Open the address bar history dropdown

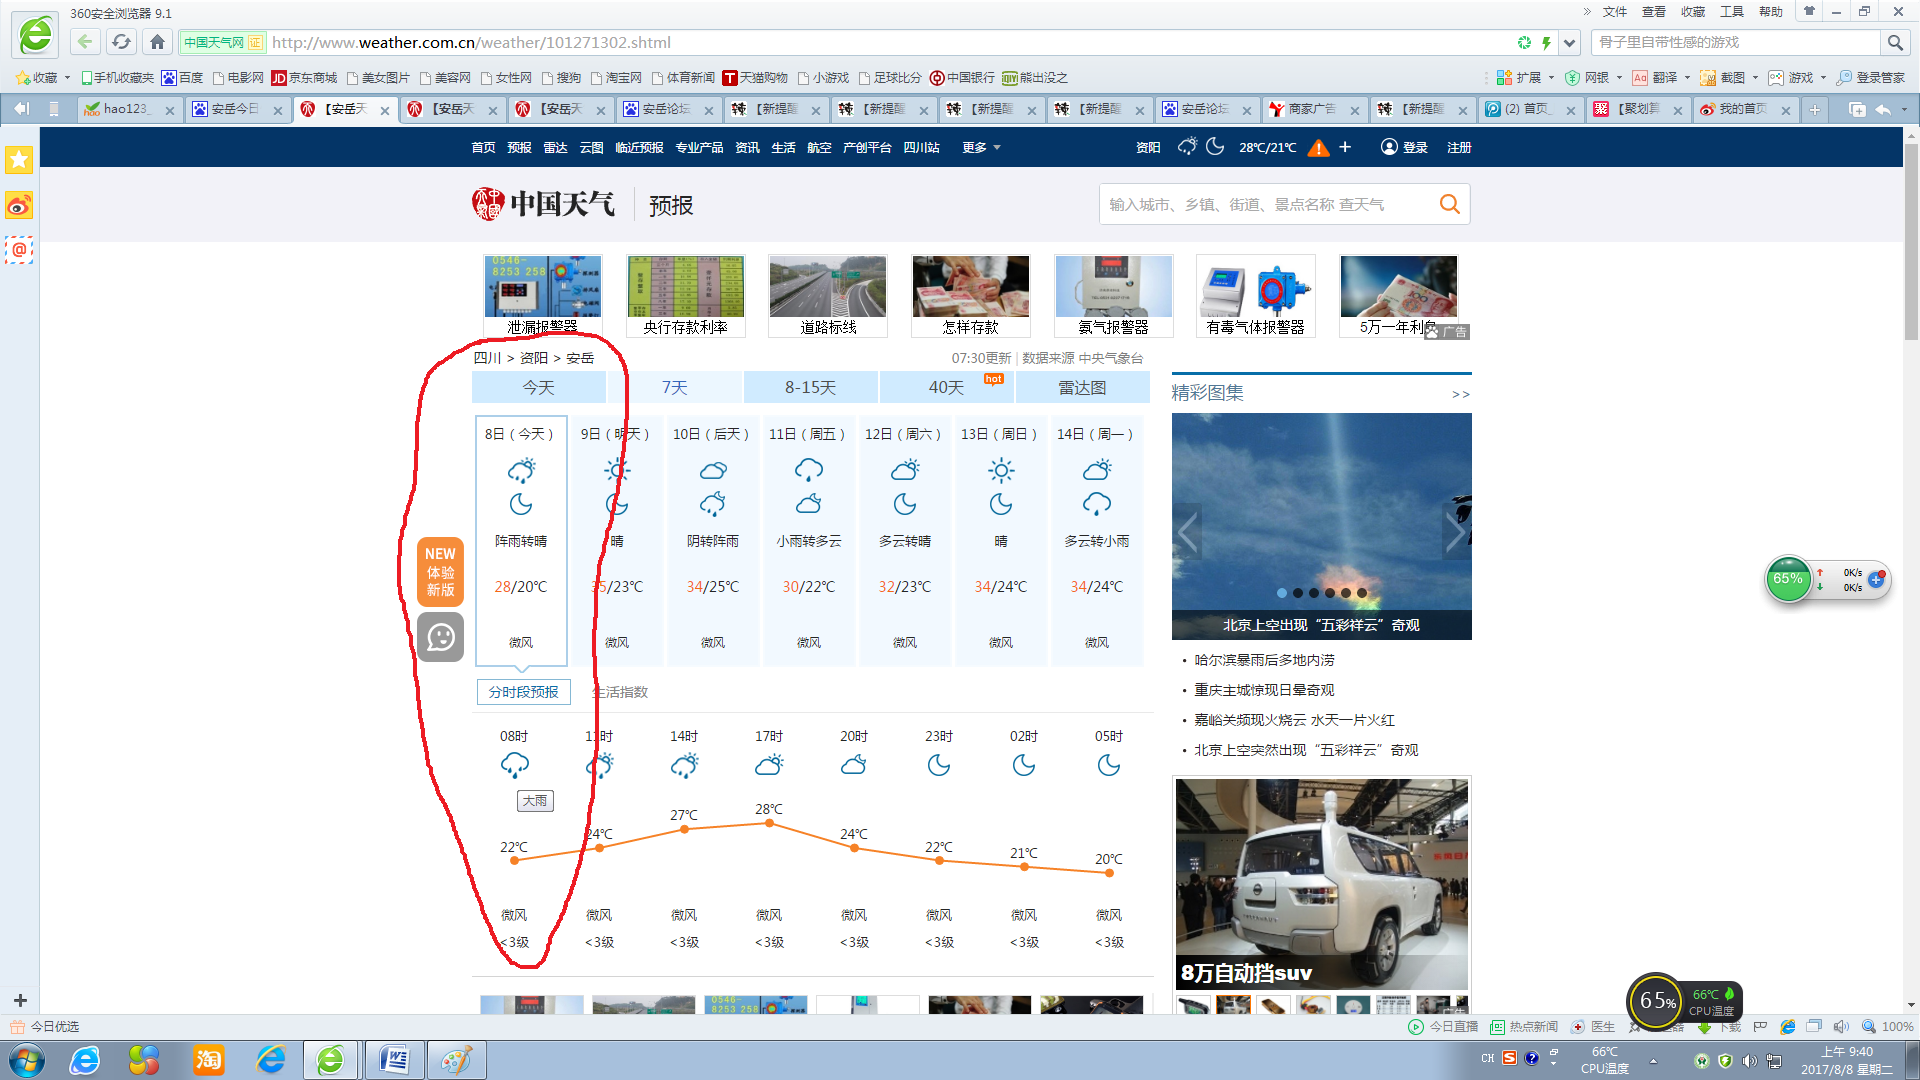click(x=1569, y=43)
